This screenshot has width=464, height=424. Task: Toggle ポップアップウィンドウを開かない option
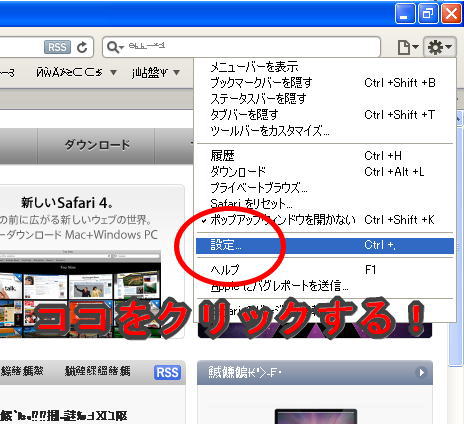(x=325, y=219)
